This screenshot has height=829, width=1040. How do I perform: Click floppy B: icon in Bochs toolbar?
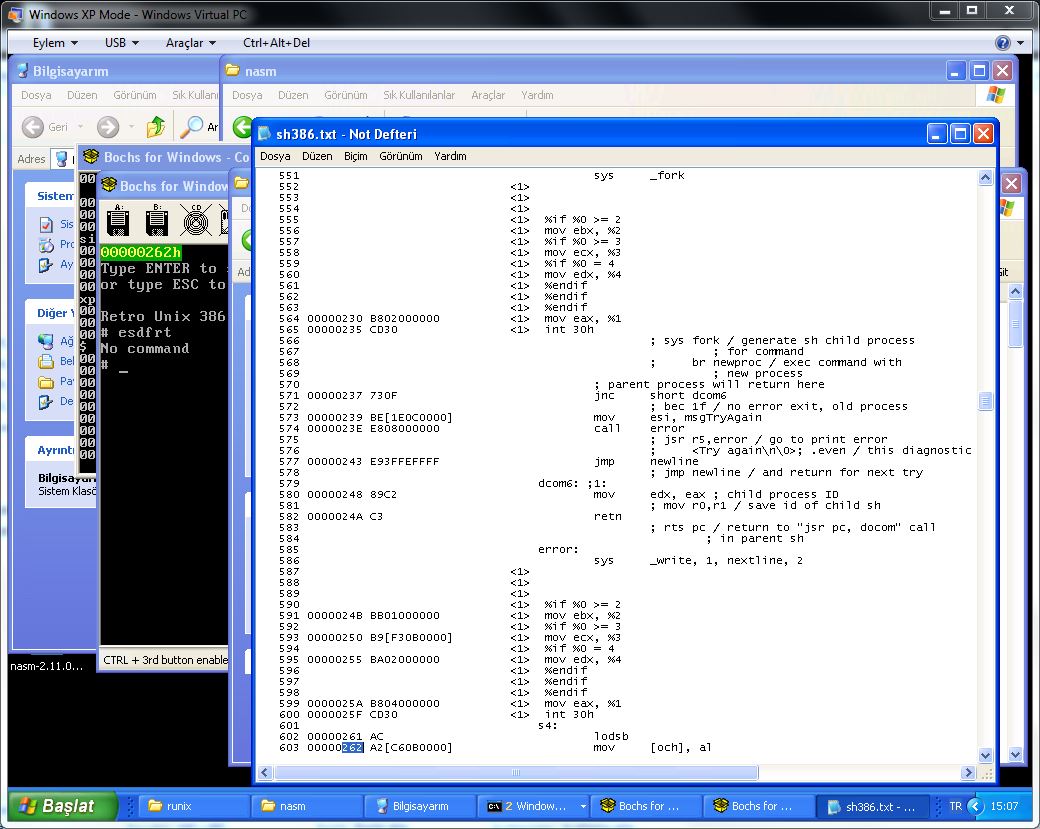click(157, 221)
